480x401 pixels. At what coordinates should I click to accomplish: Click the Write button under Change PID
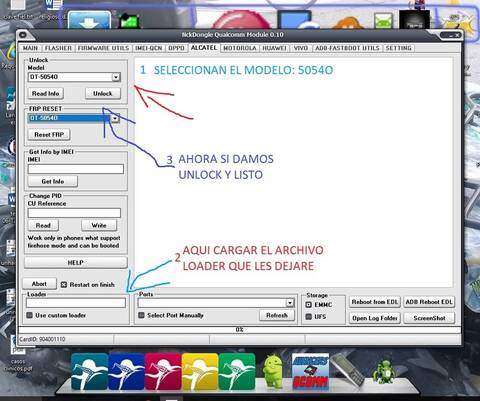(99, 226)
